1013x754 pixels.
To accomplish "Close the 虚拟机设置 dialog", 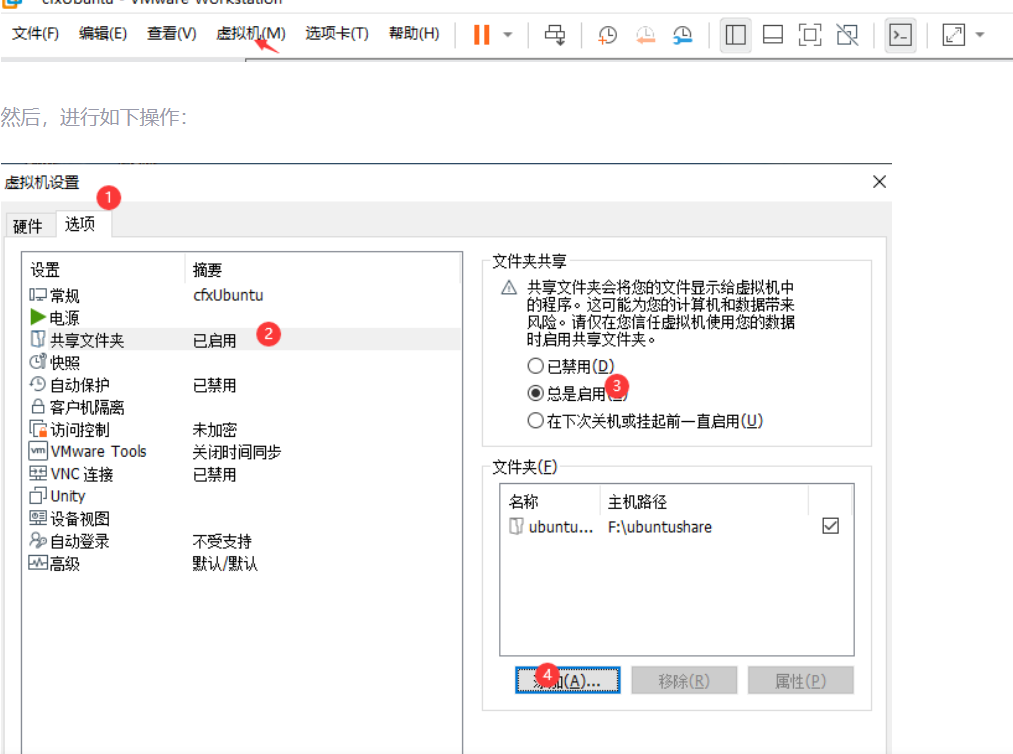I will coord(879,182).
